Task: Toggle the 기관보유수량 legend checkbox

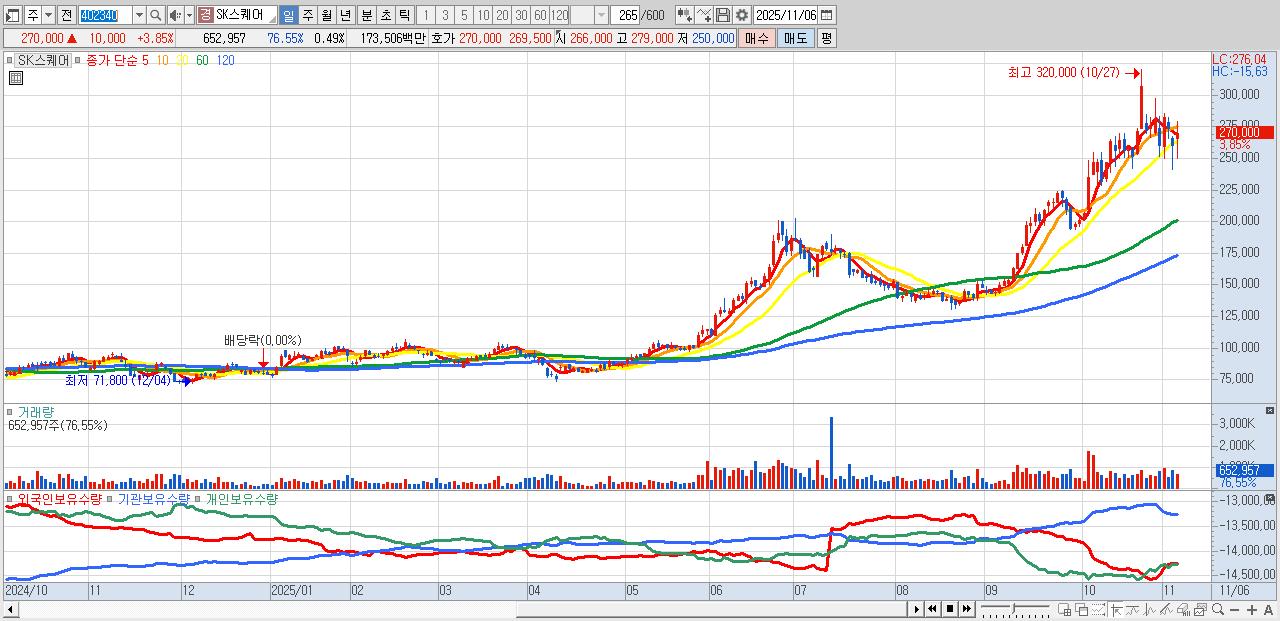Action: pyautogui.click(x=110, y=498)
